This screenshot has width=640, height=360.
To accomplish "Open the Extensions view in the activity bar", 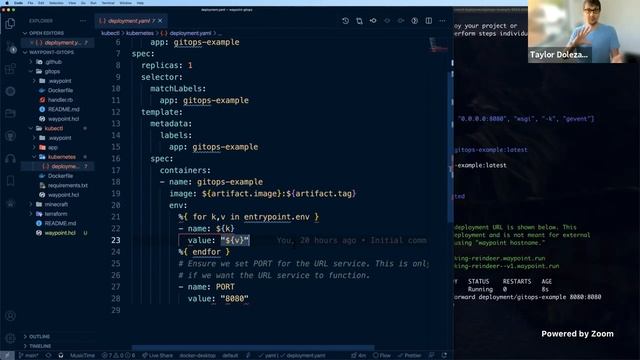I will coord(10,69).
